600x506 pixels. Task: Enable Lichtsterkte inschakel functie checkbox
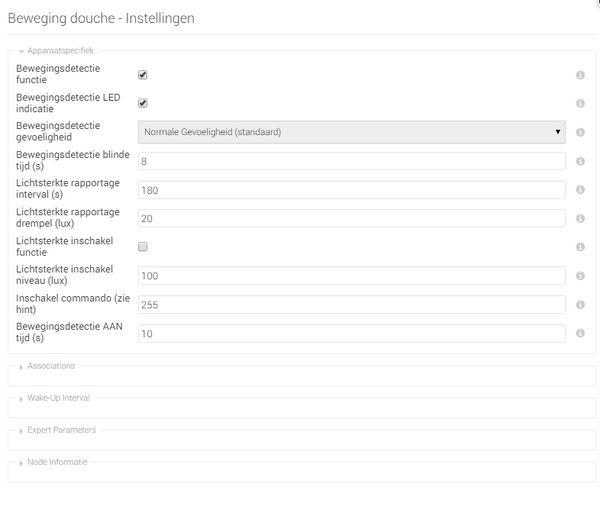point(143,247)
